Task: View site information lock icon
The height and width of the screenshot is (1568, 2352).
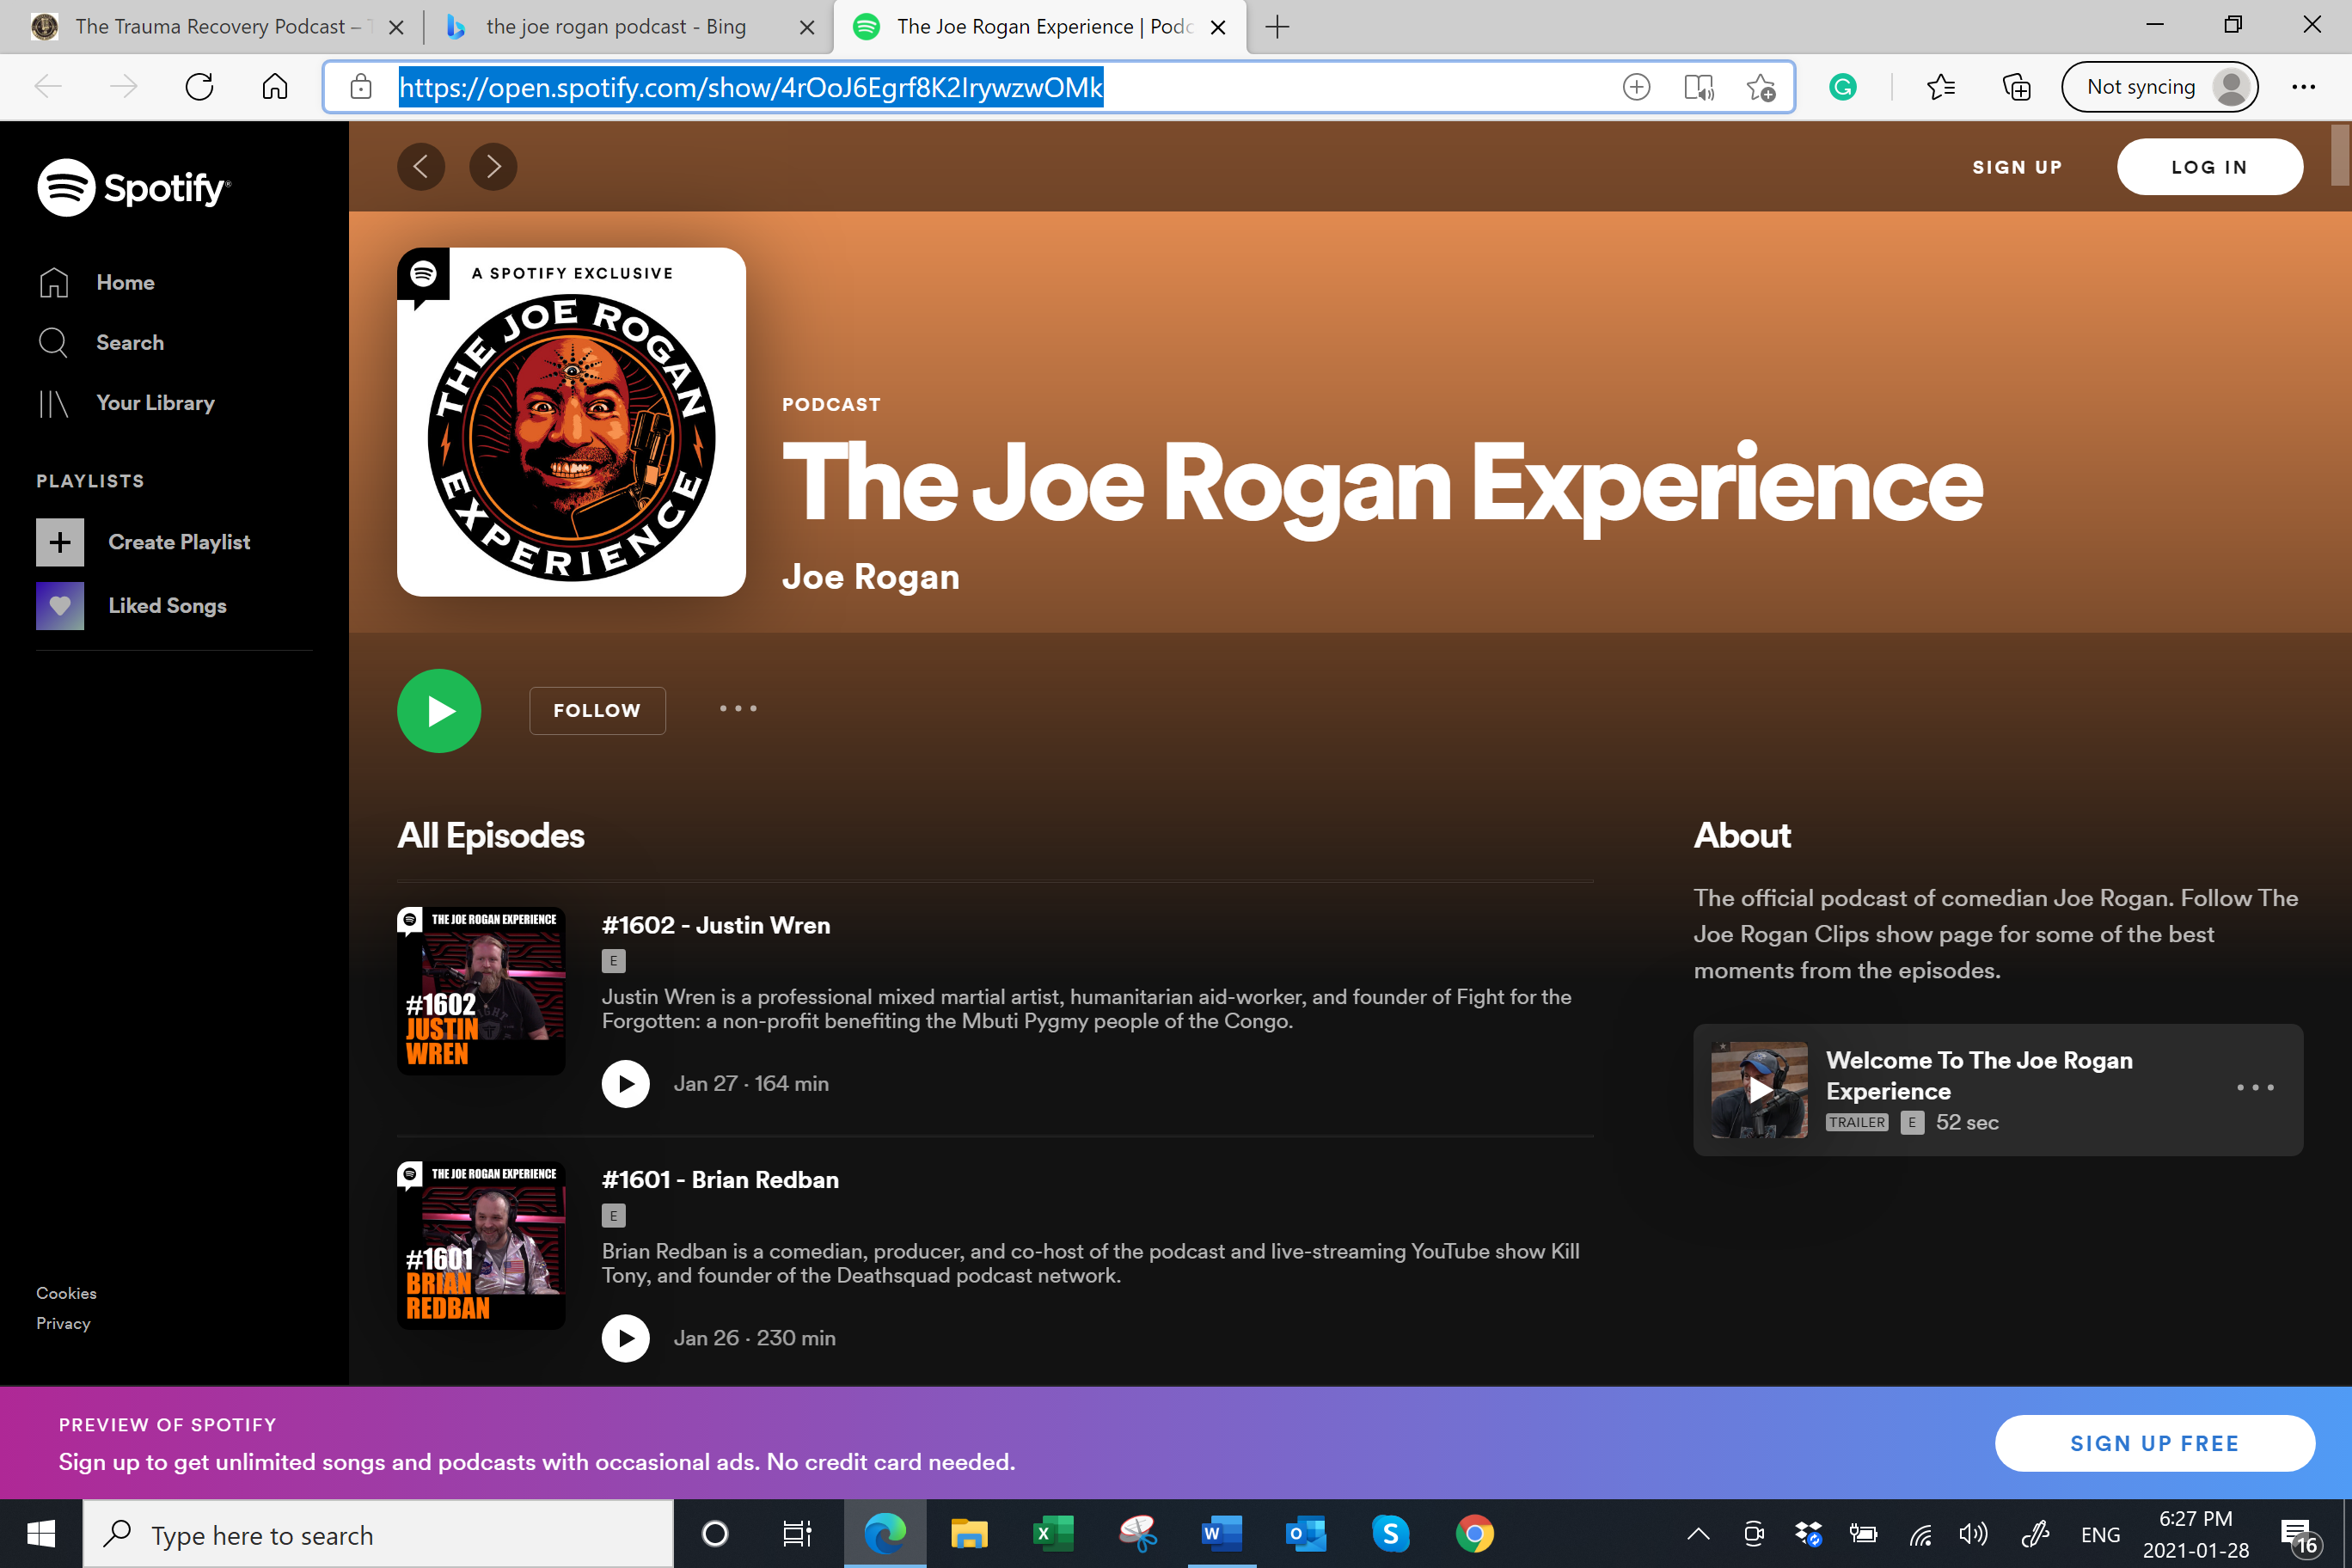Action: point(361,87)
